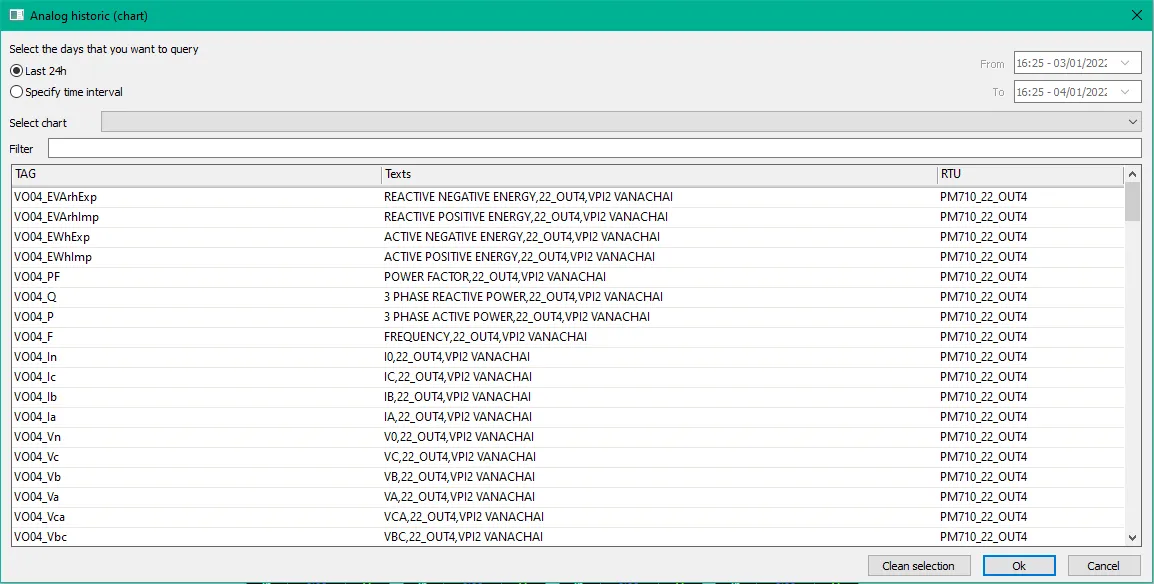Close the Analog historic chart window

point(1136,15)
